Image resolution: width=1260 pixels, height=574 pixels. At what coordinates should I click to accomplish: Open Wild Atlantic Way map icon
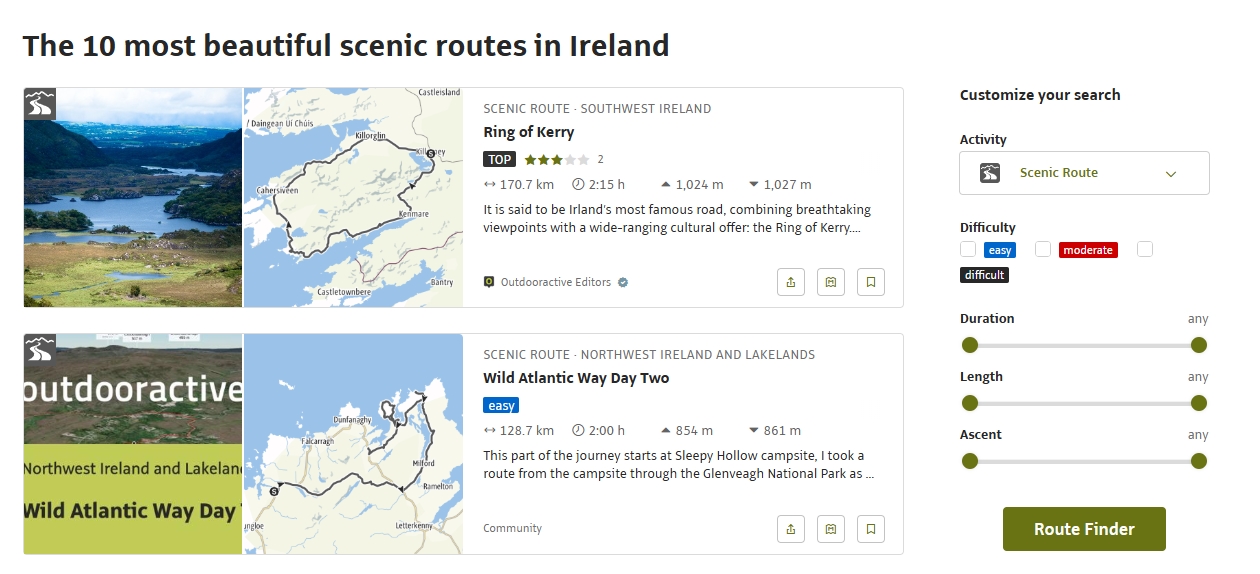[x=831, y=528]
